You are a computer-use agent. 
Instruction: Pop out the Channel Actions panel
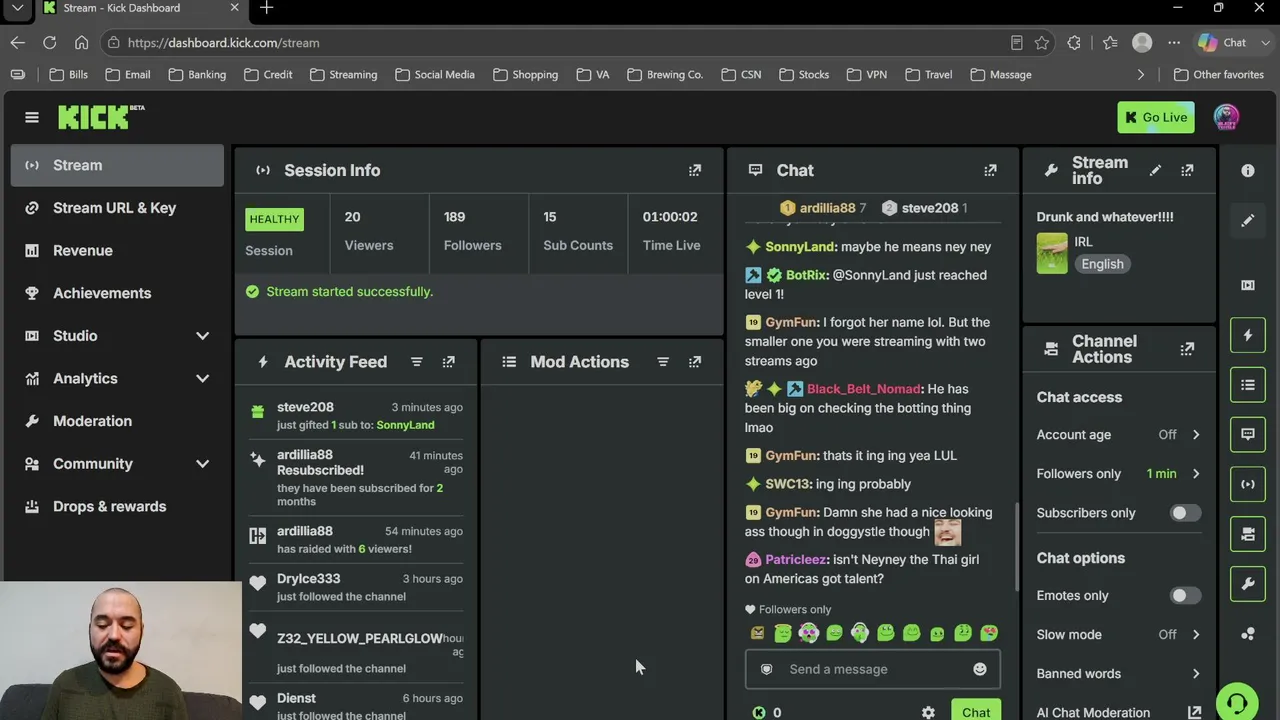click(x=1187, y=349)
